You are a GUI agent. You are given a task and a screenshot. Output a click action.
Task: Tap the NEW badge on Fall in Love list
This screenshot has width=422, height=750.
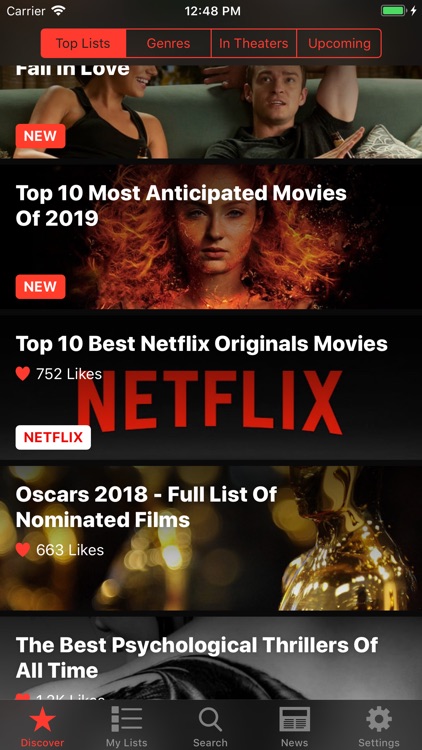[40, 136]
